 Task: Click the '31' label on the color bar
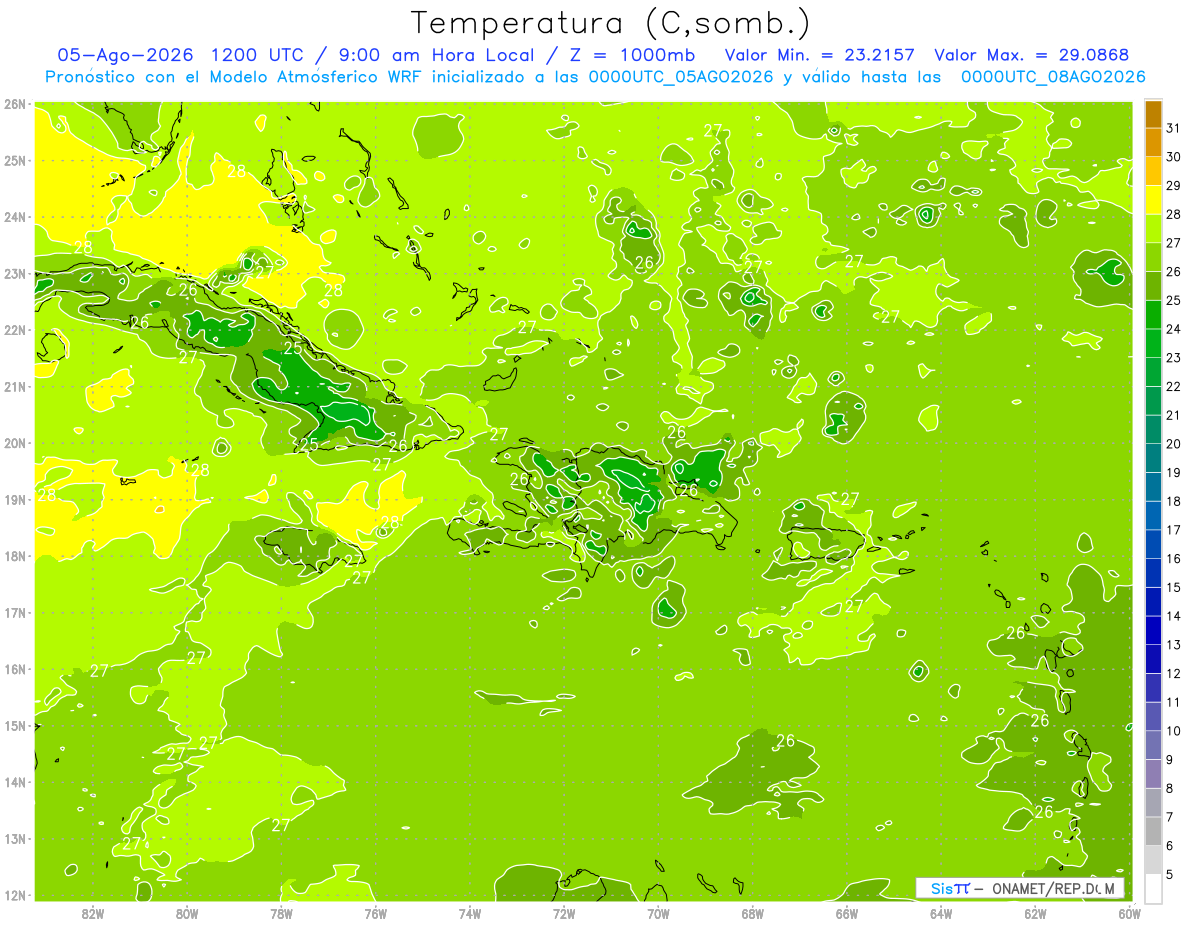[1174, 128]
